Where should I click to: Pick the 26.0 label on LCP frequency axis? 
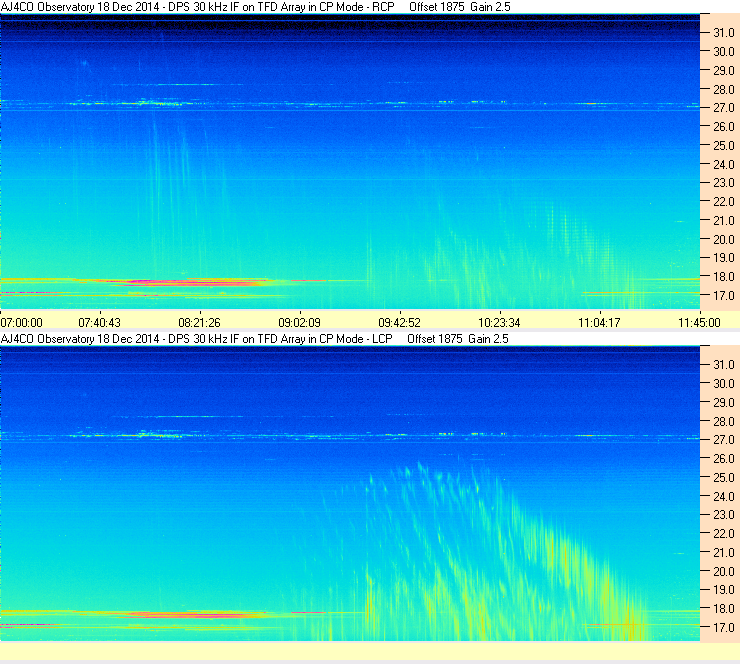click(724, 459)
